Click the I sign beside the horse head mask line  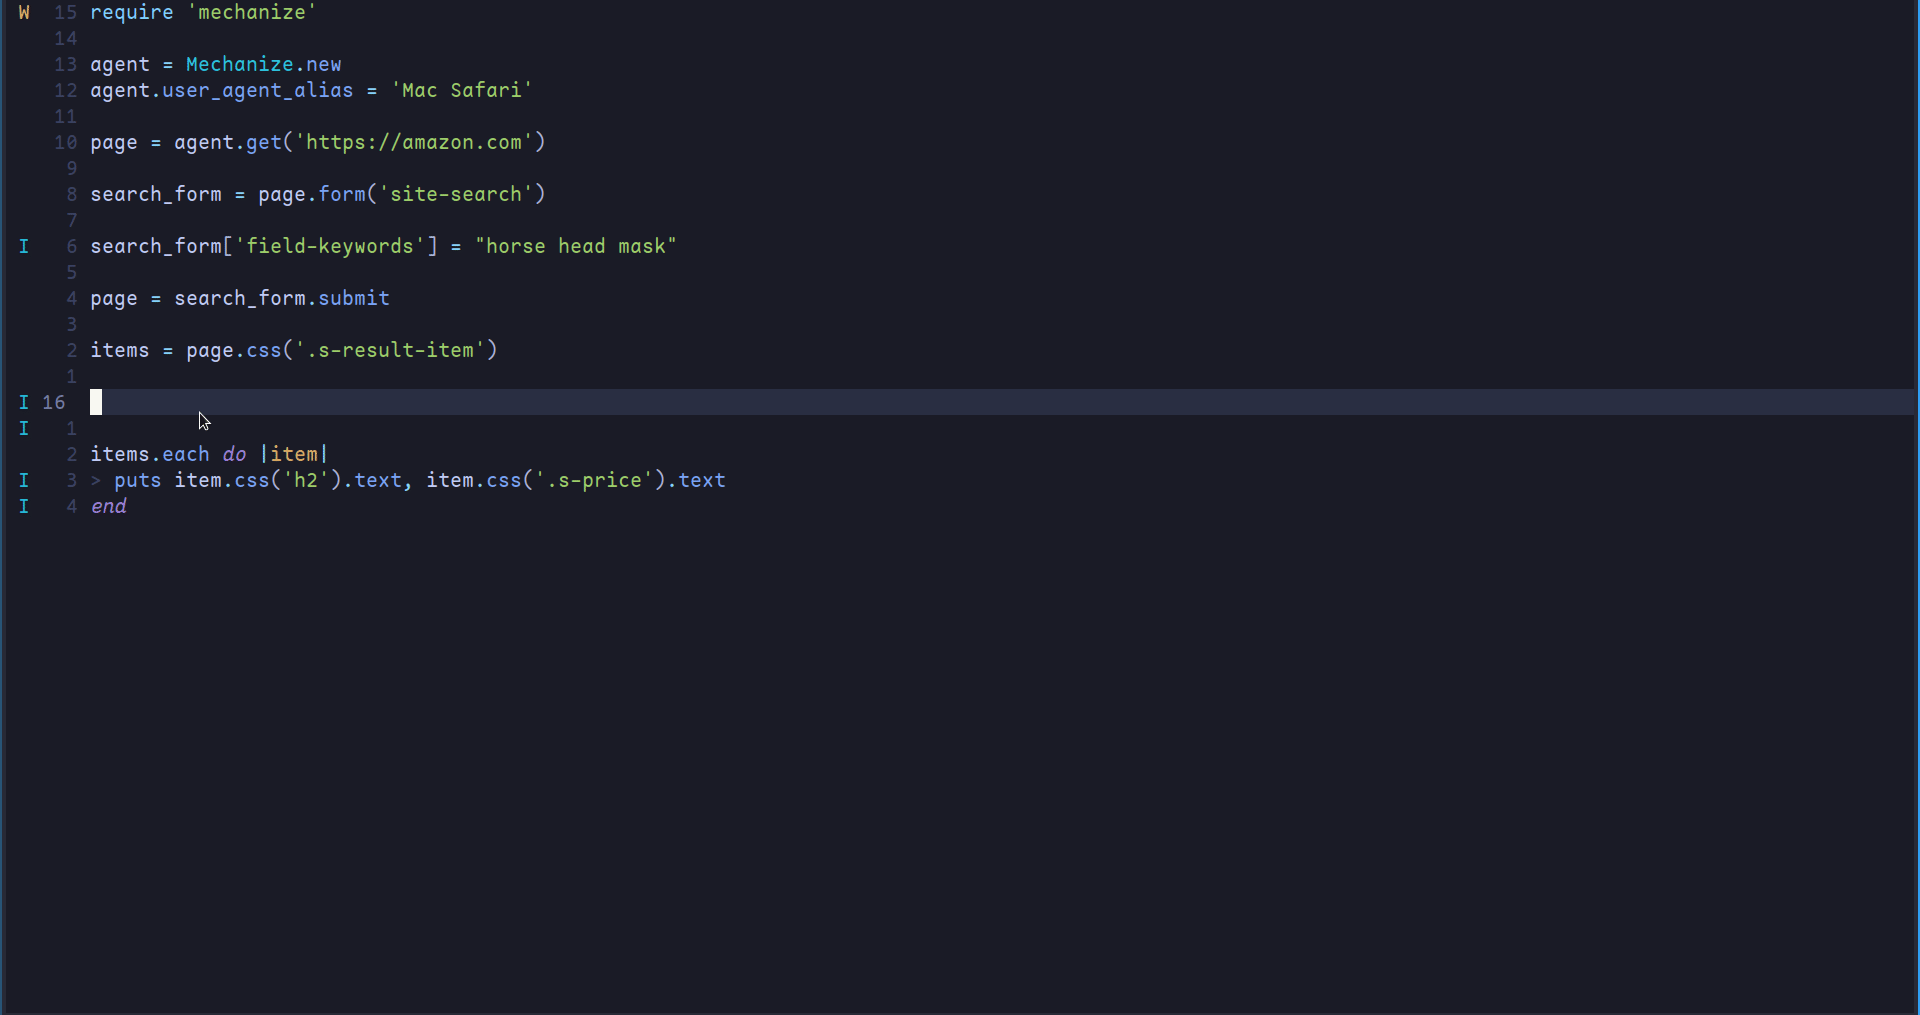point(24,246)
